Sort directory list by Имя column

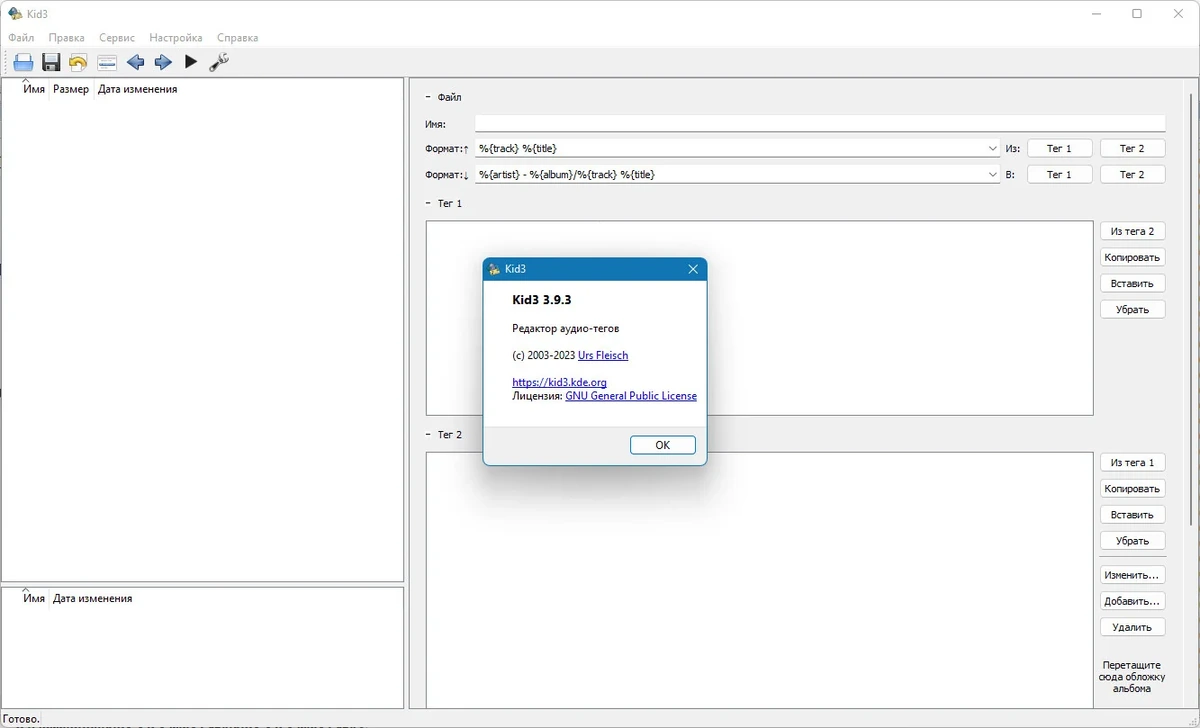click(34, 598)
